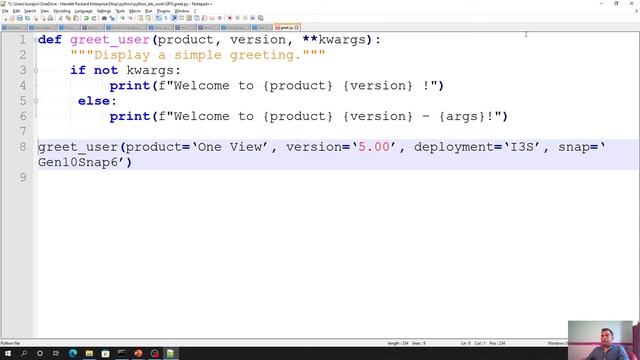Click the Stop Recording macro icon
640x360 pixels.
click(238, 18)
